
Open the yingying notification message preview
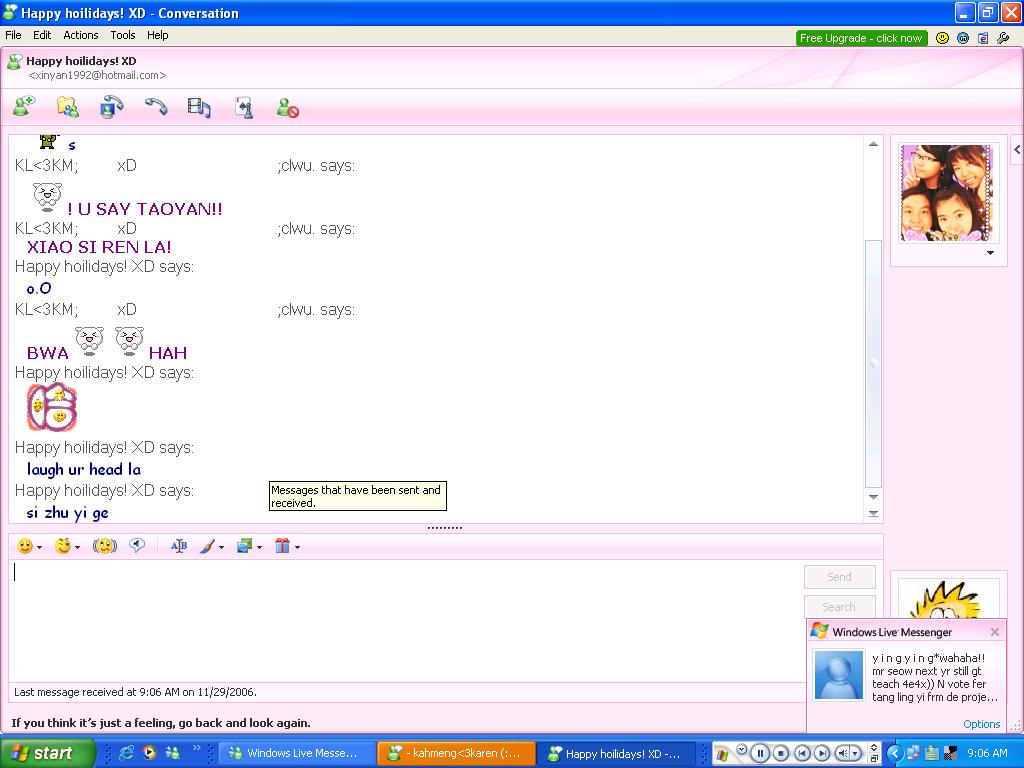[935, 677]
